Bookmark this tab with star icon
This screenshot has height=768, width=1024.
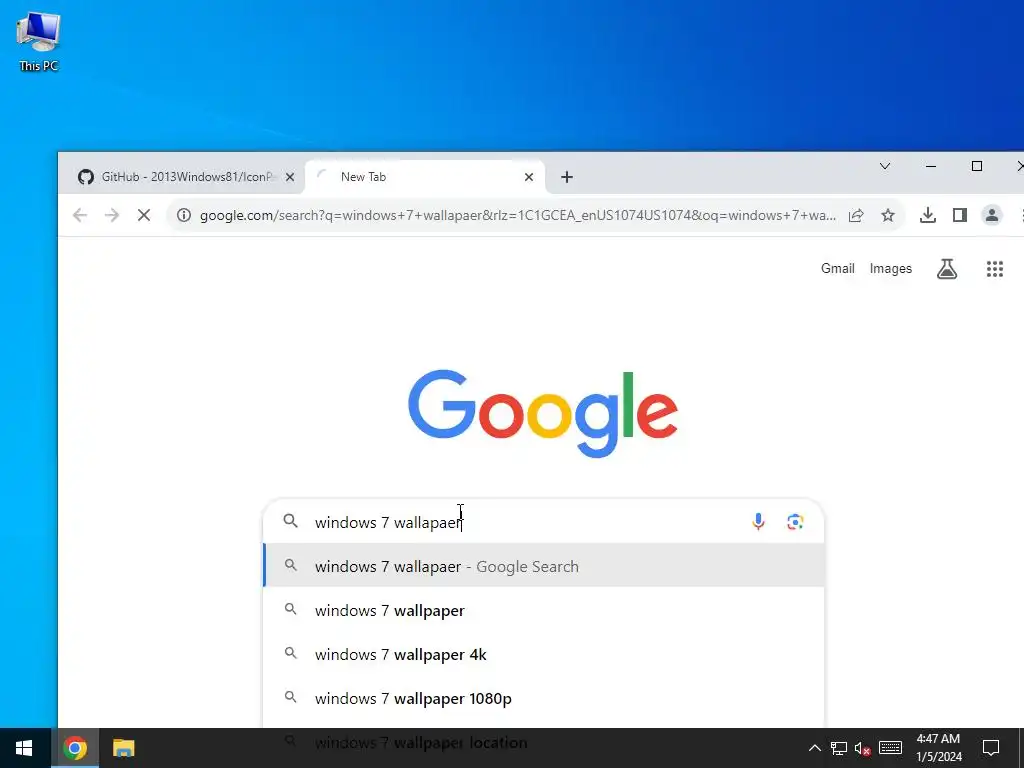click(x=888, y=215)
